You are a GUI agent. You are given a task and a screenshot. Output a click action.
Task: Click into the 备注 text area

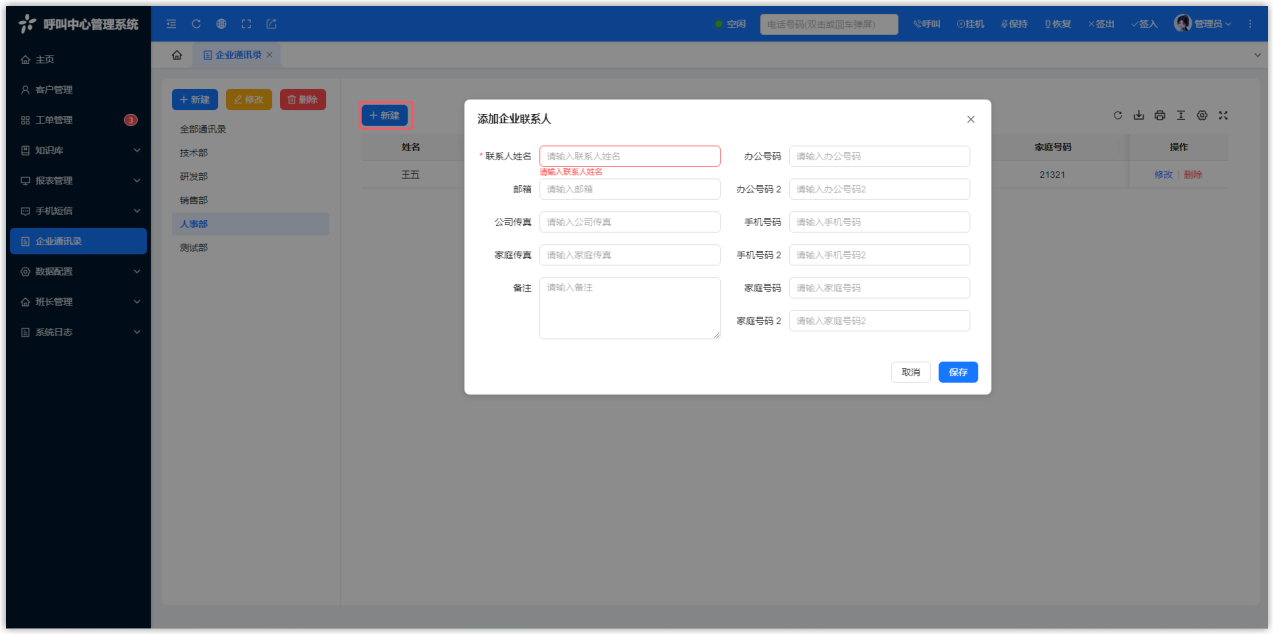(629, 308)
